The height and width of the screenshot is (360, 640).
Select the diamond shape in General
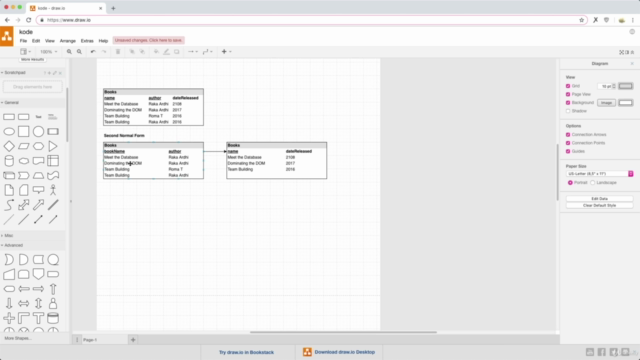pyautogui.click(x=9, y=146)
